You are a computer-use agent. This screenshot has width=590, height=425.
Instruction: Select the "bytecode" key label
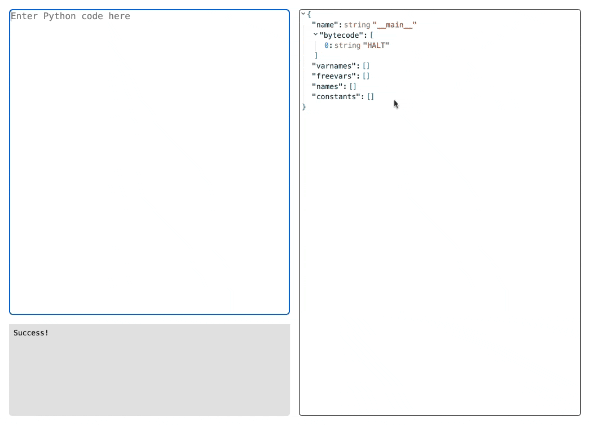click(341, 35)
